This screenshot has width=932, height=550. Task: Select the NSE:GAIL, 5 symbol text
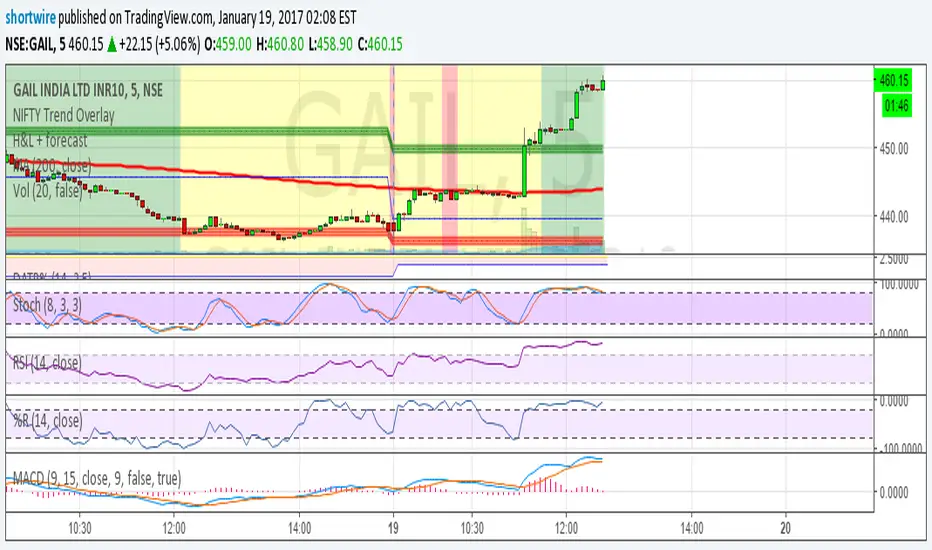(x=35, y=45)
